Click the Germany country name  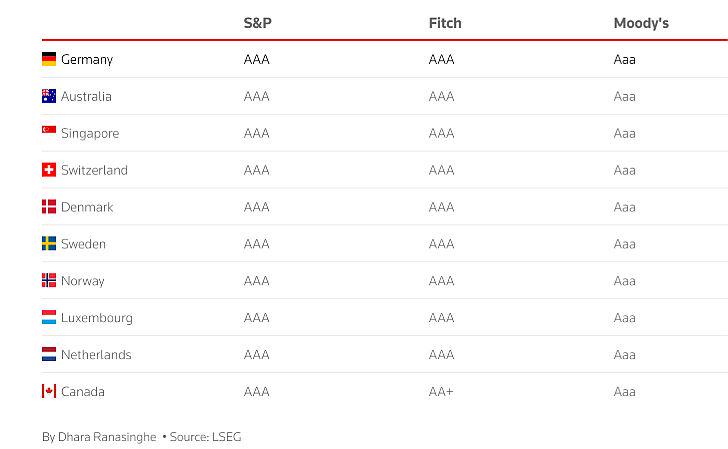87,60
